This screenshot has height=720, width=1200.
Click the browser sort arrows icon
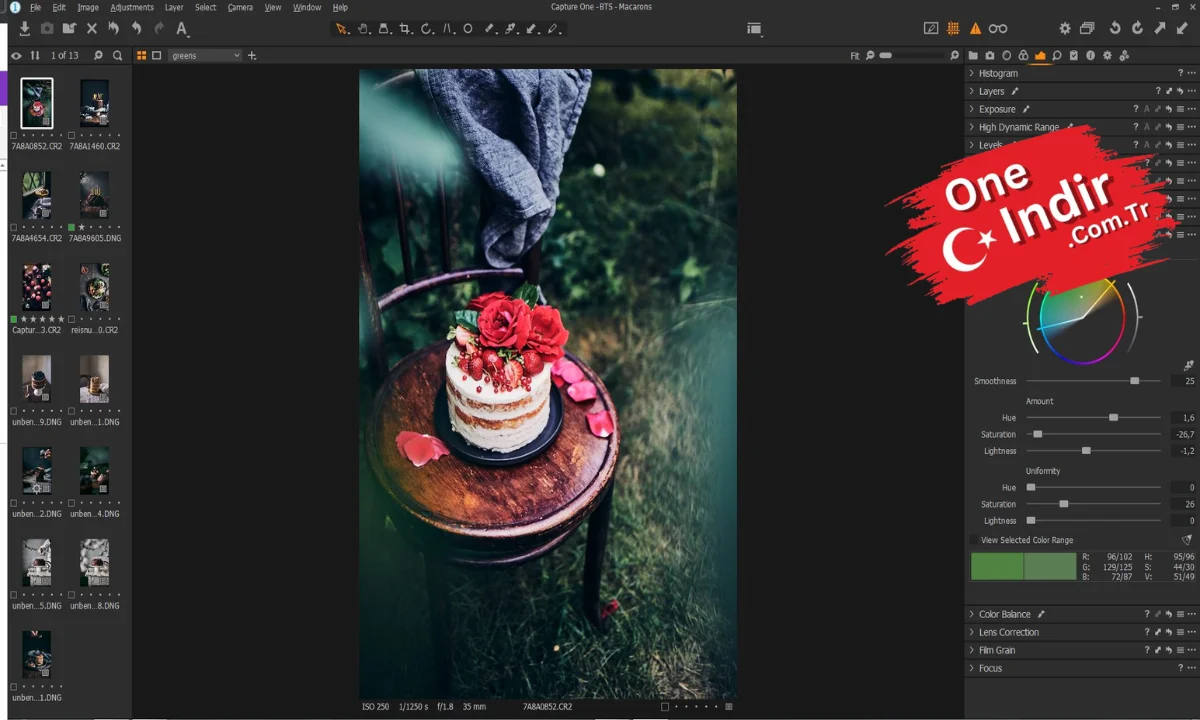(x=35, y=56)
